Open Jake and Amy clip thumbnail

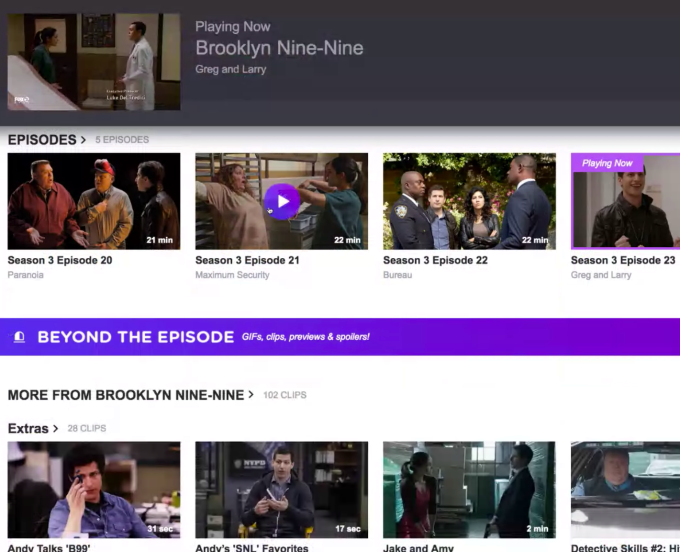(469, 490)
